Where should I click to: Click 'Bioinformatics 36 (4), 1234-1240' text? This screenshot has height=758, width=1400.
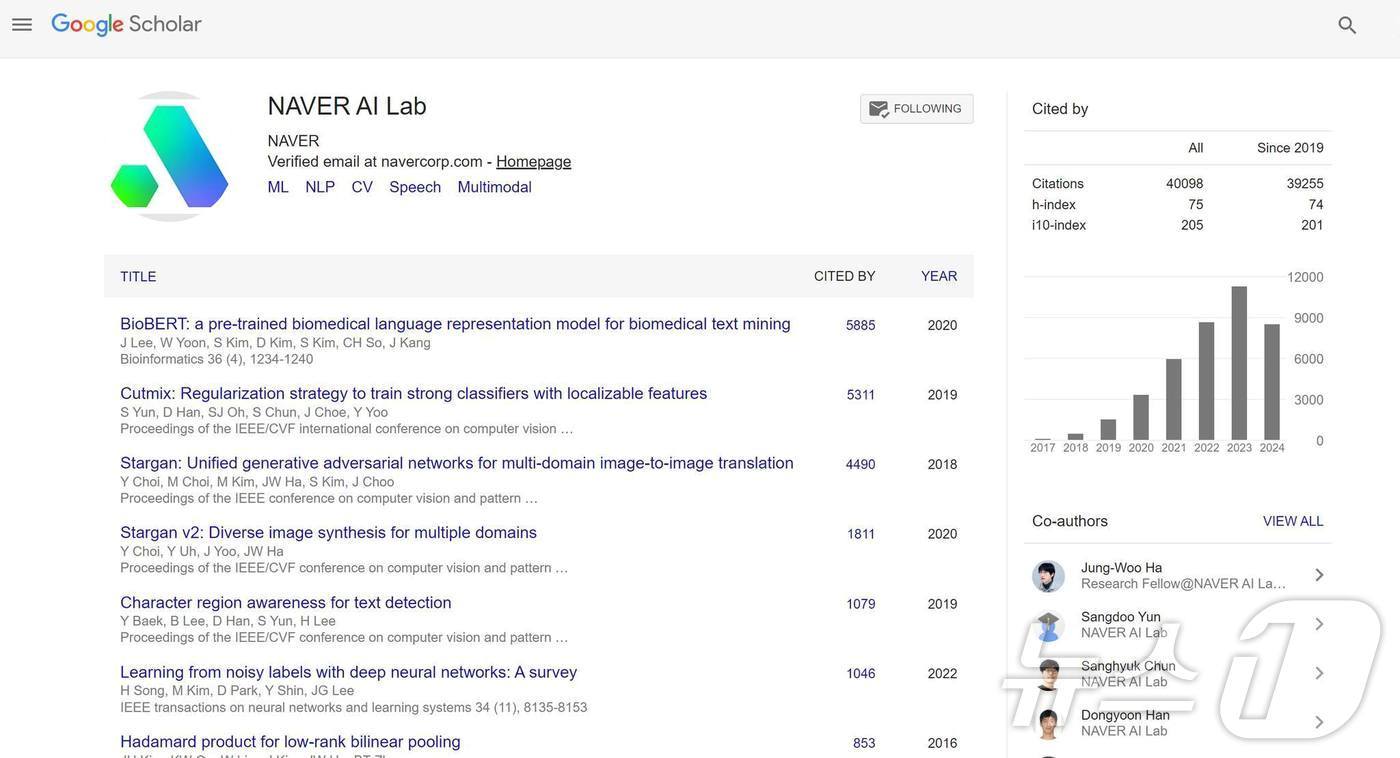(217, 359)
